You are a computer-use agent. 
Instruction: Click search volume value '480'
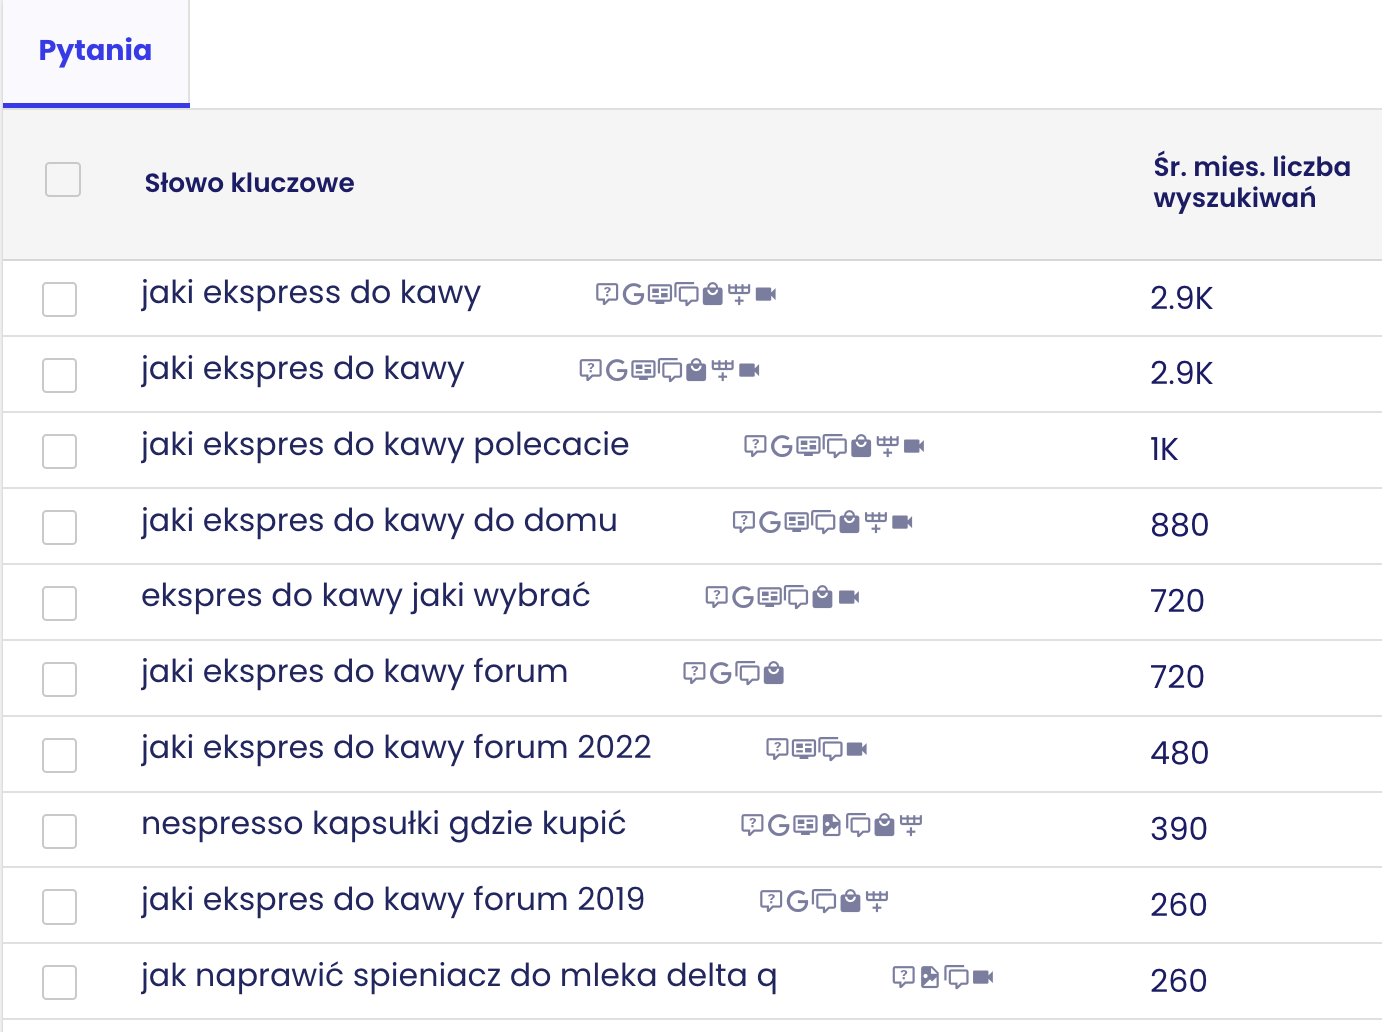click(1180, 753)
